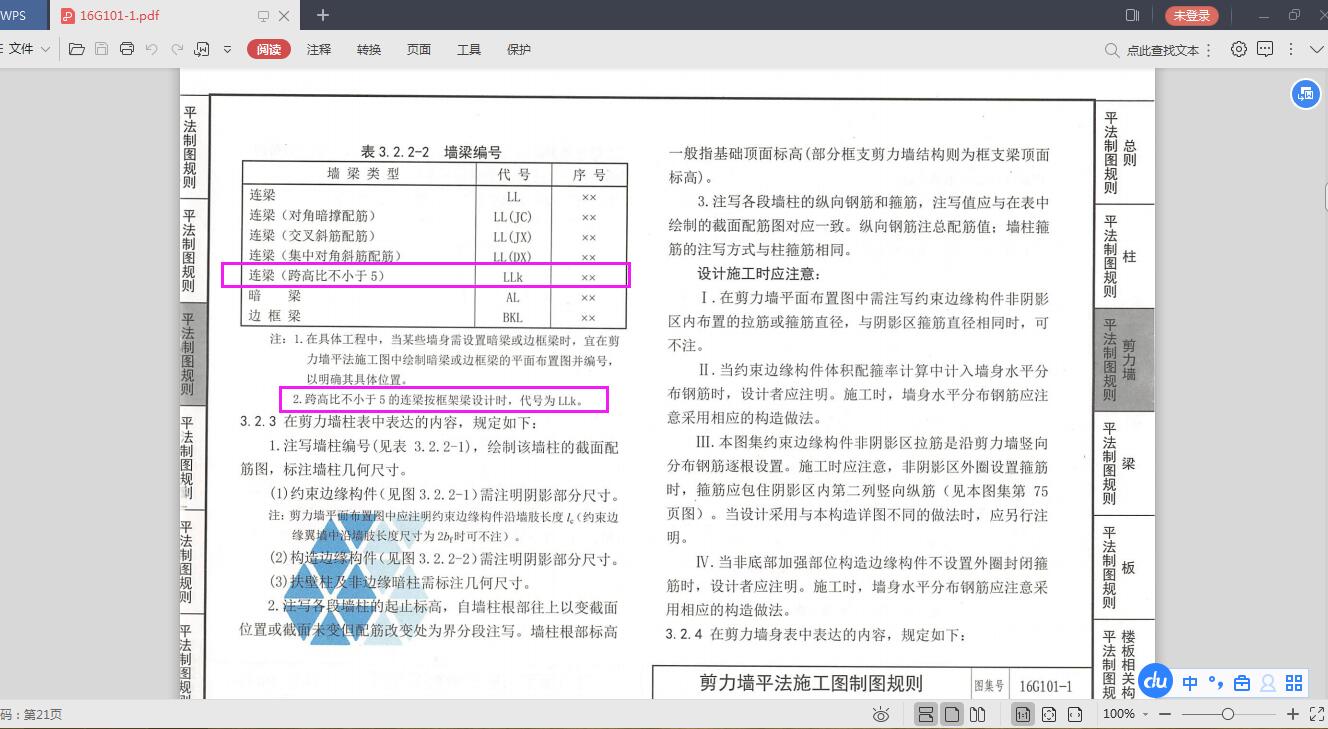1328x729 pixels.
Task: Collapse the ribbon with chevron
Action: [x=1316, y=49]
